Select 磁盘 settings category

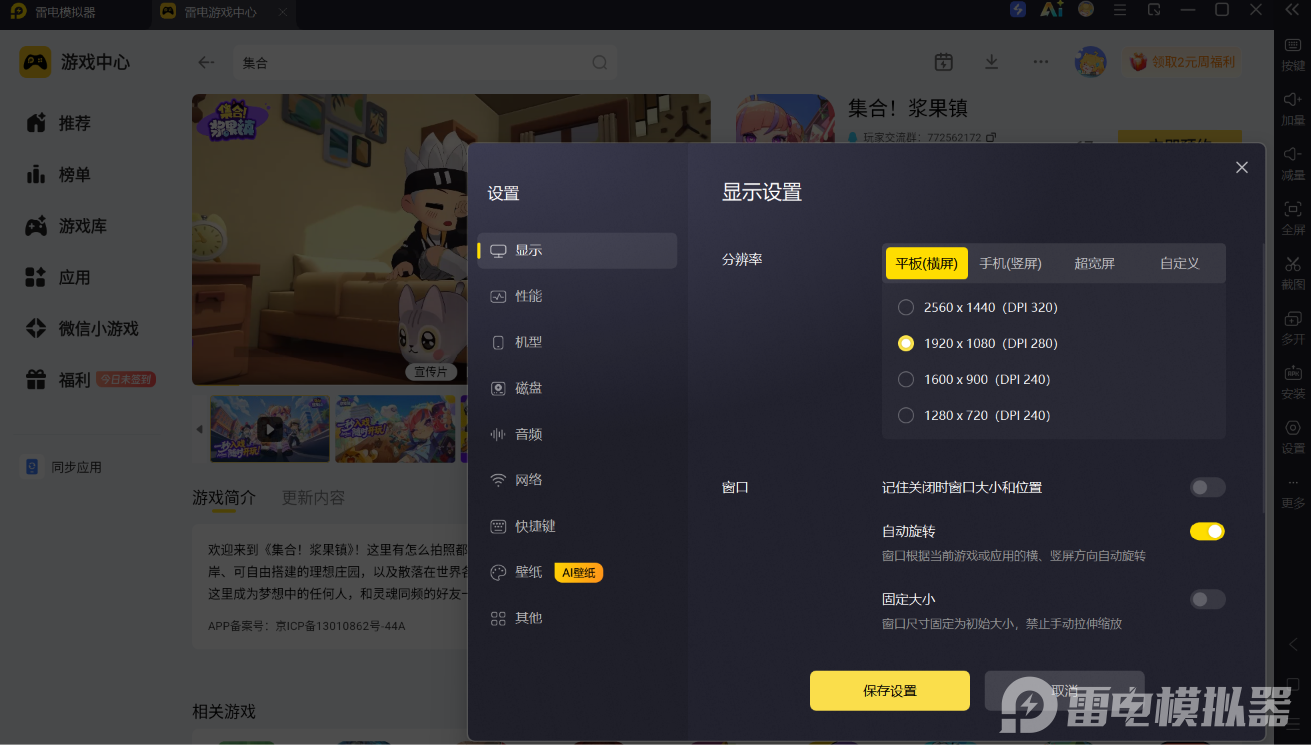tap(577, 388)
